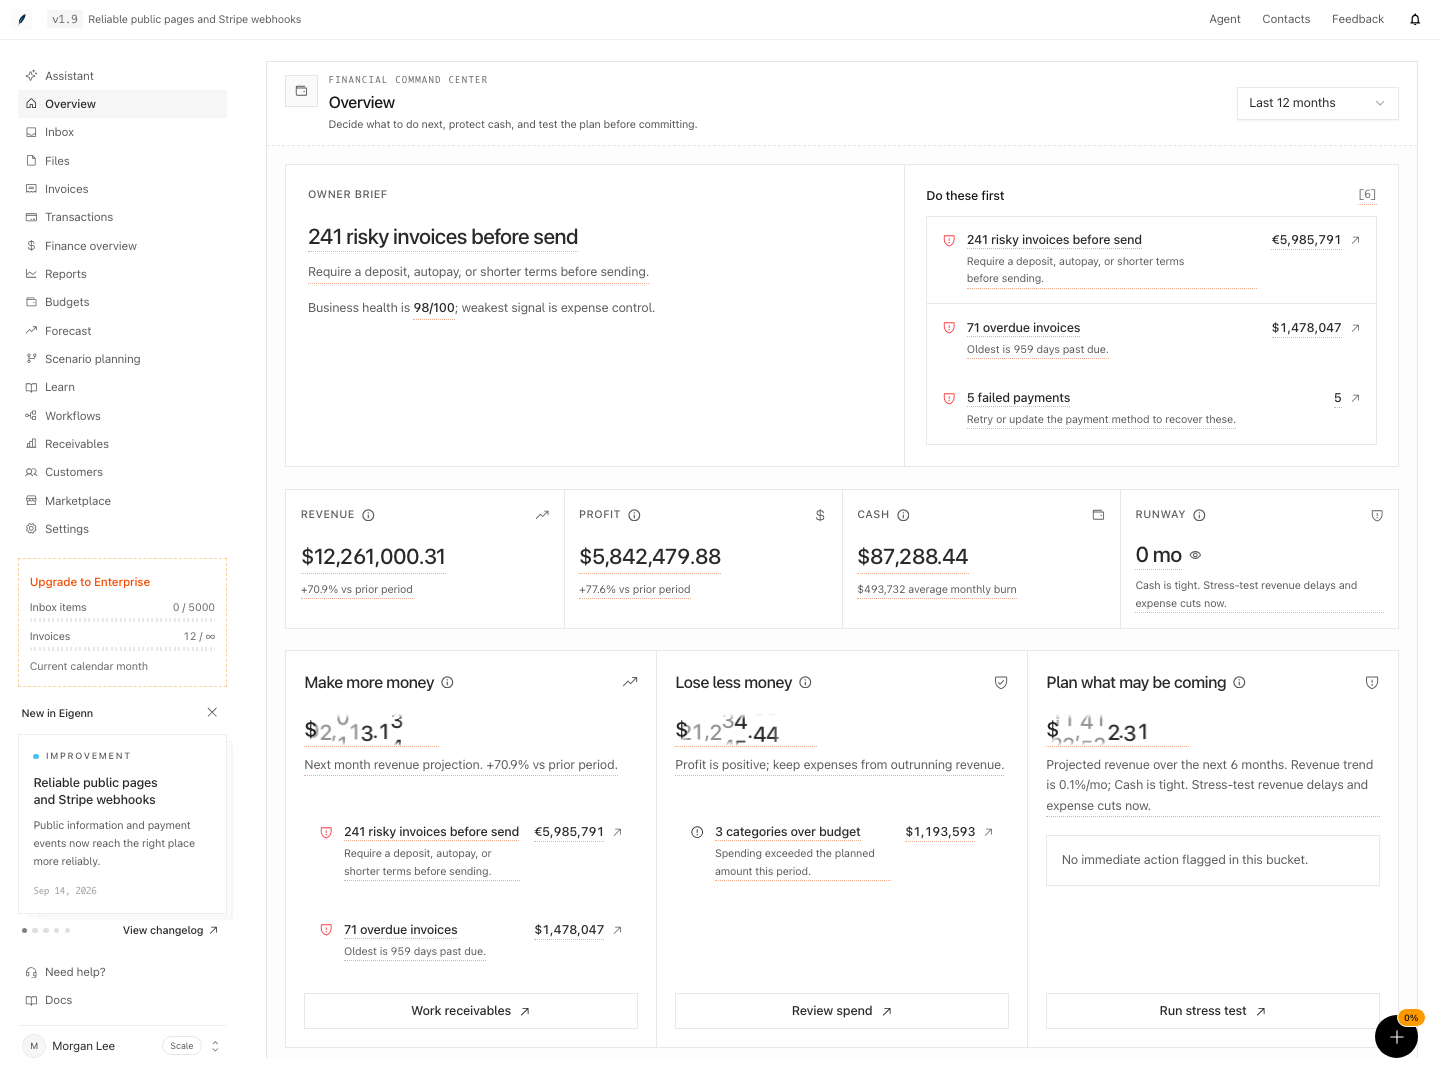Open Reports in the sidebar

tap(122, 274)
